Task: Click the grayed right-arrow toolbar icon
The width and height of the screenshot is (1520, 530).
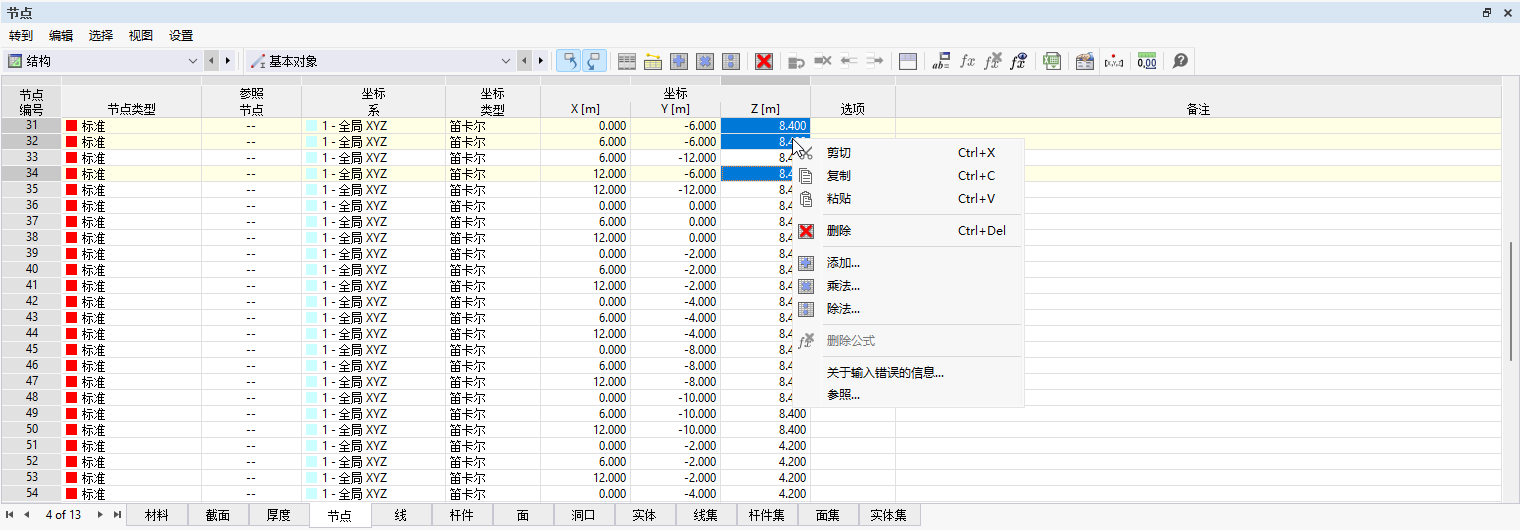Action: [875, 61]
